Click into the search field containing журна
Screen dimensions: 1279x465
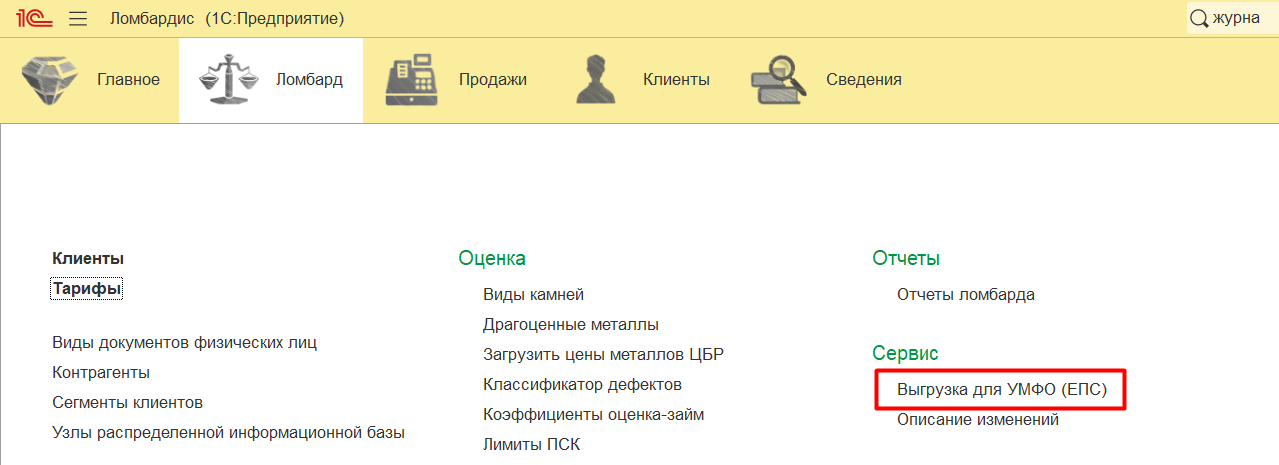(1233, 18)
